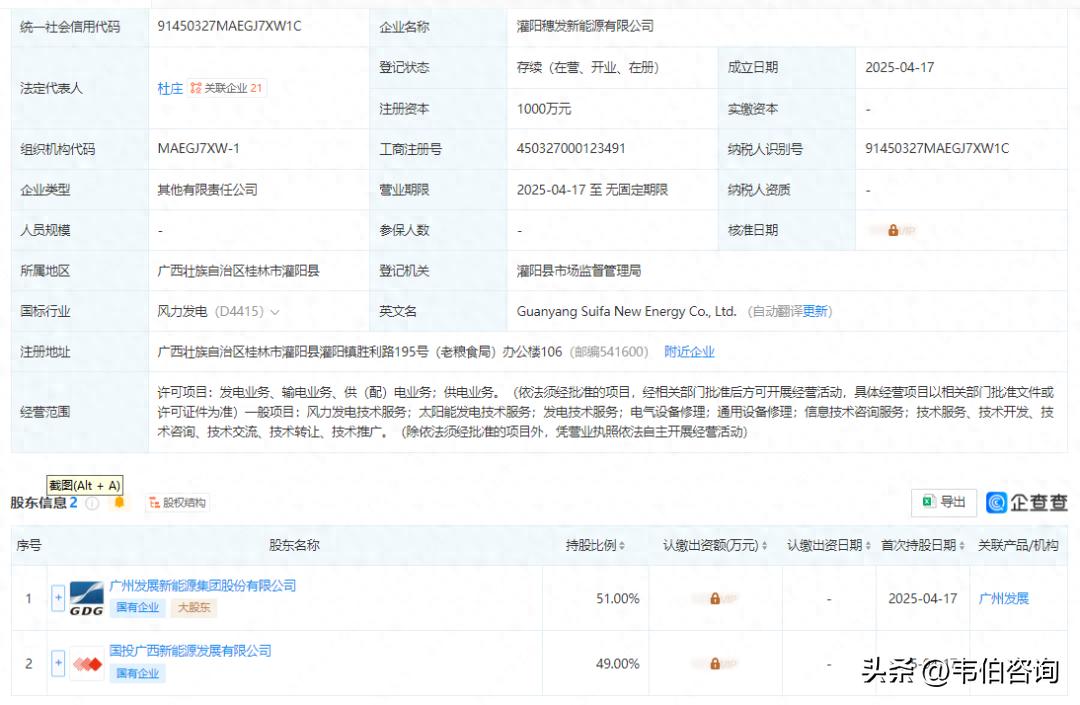Click the 企查查 logo
This screenshot has width=1080, height=705.
coord(1026,502)
